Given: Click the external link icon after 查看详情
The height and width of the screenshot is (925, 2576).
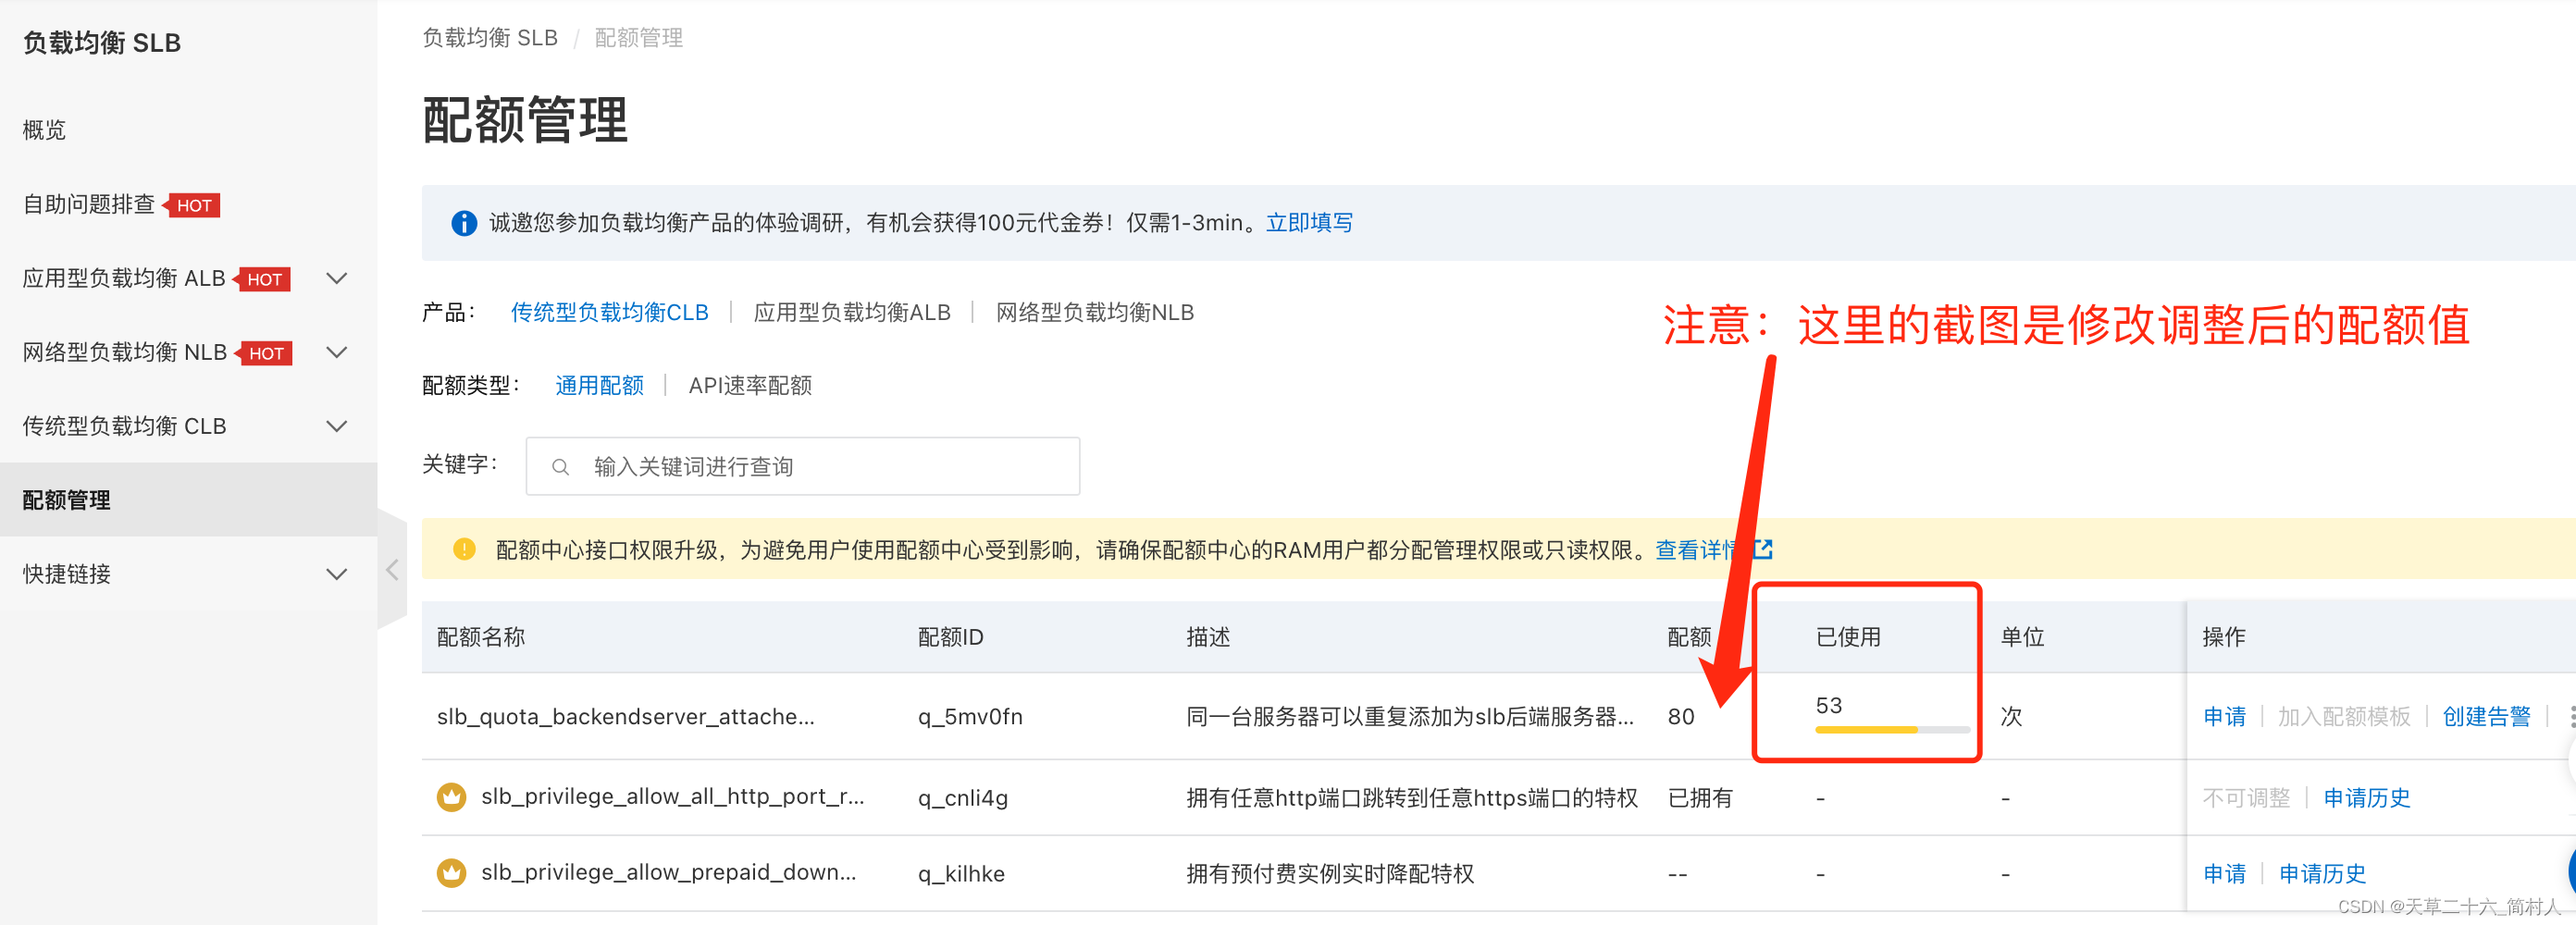Looking at the screenshot, I should click(1763, 549).
